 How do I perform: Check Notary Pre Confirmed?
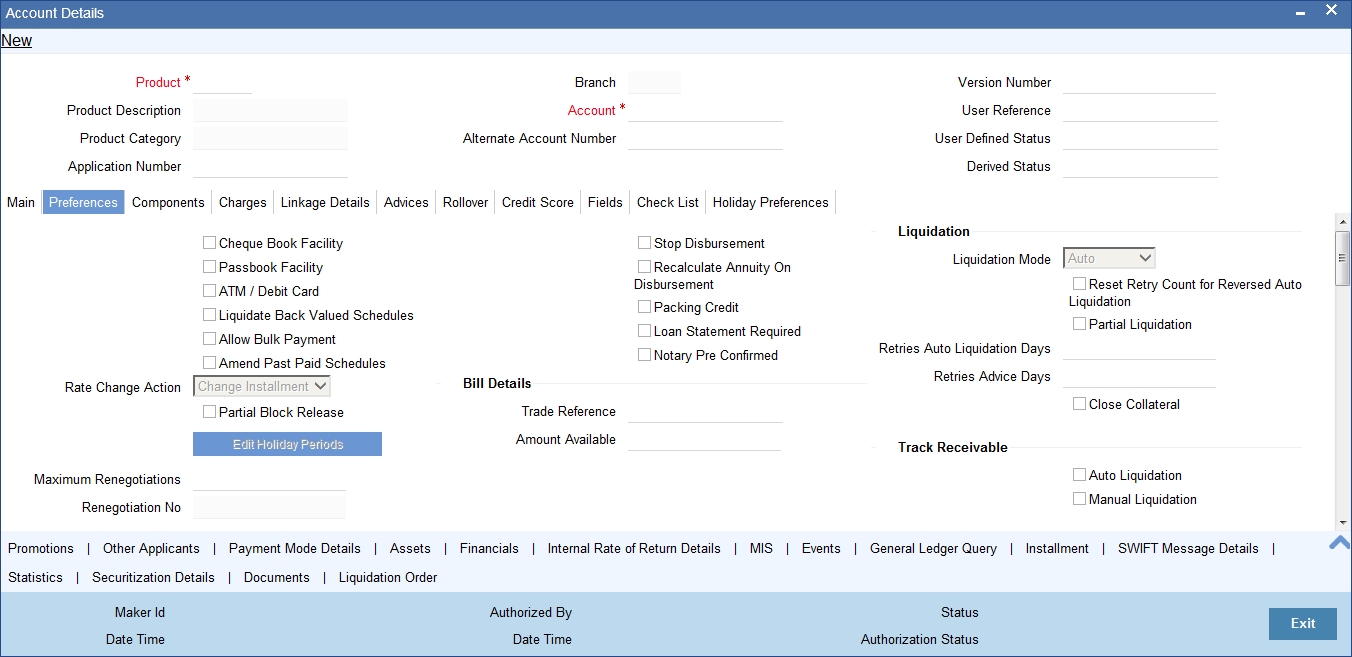coord(644,355)
